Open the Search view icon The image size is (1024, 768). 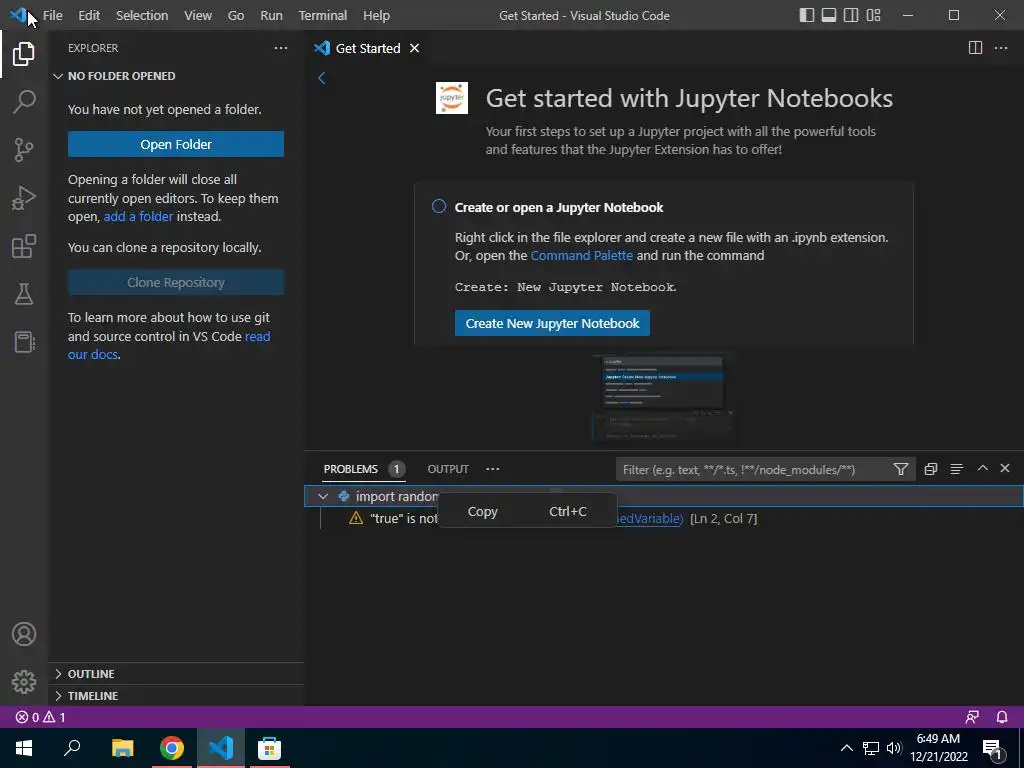24,101
